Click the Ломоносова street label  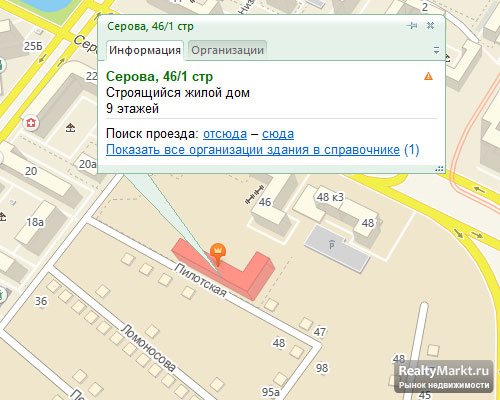click(148, 348)
